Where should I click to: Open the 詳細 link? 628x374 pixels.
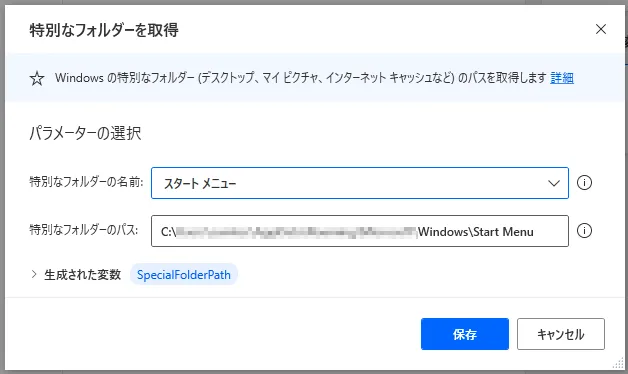[562, 78]
